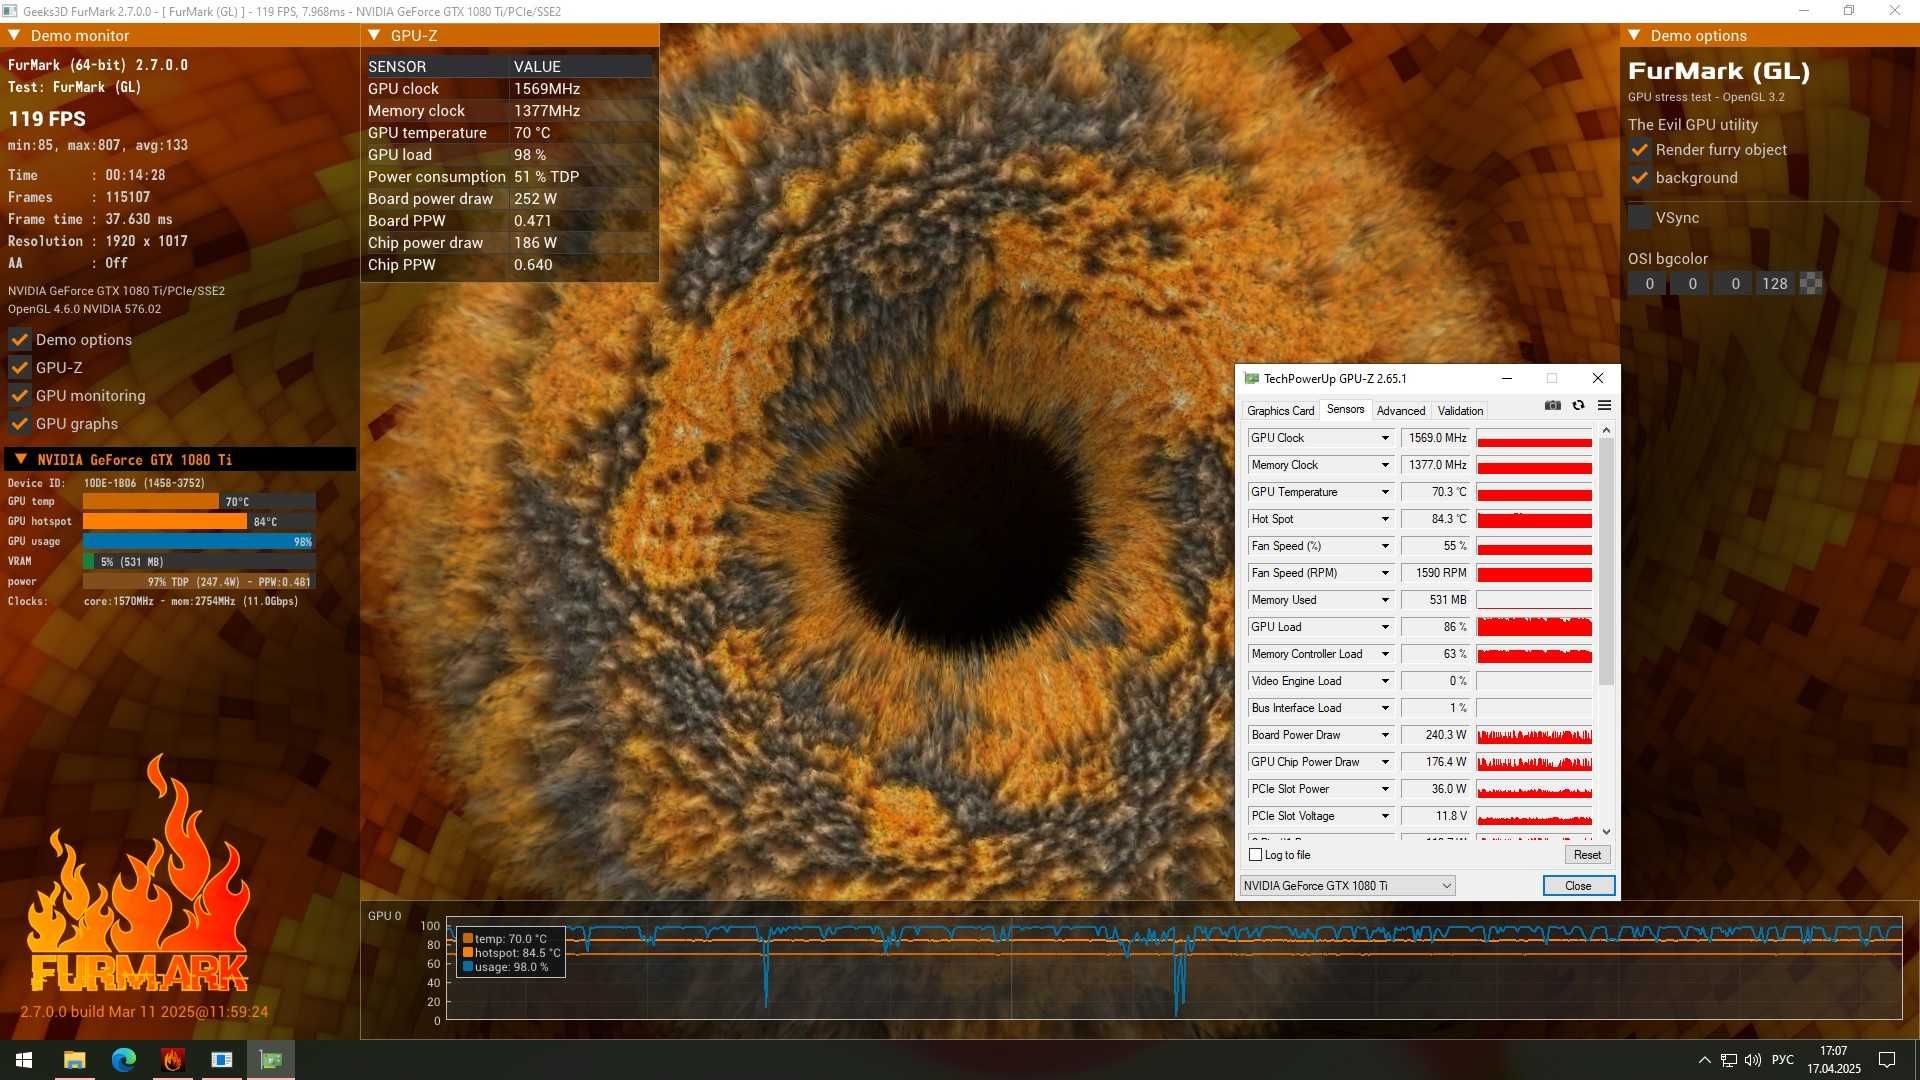The image size is (1920, 1080).
Task: Open the PCIe Slot Voltage dropdown
Action: coord(1385,816)
